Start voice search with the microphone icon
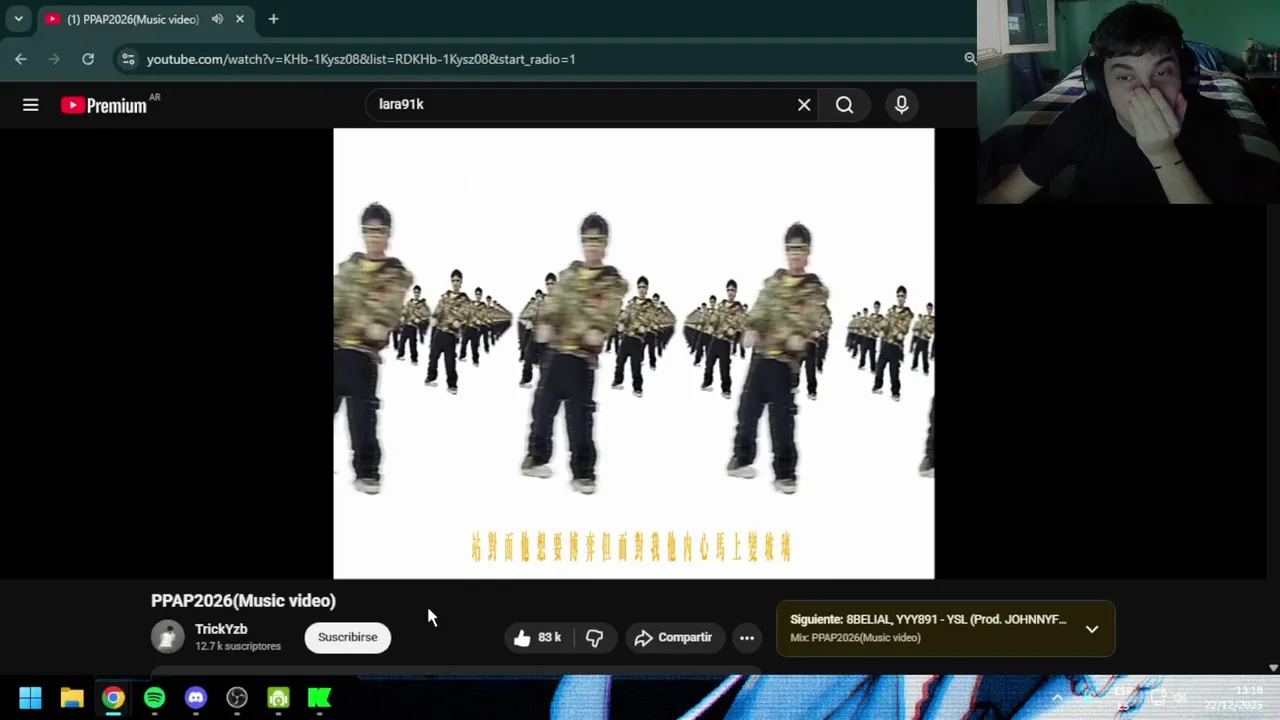 point(902,105)
